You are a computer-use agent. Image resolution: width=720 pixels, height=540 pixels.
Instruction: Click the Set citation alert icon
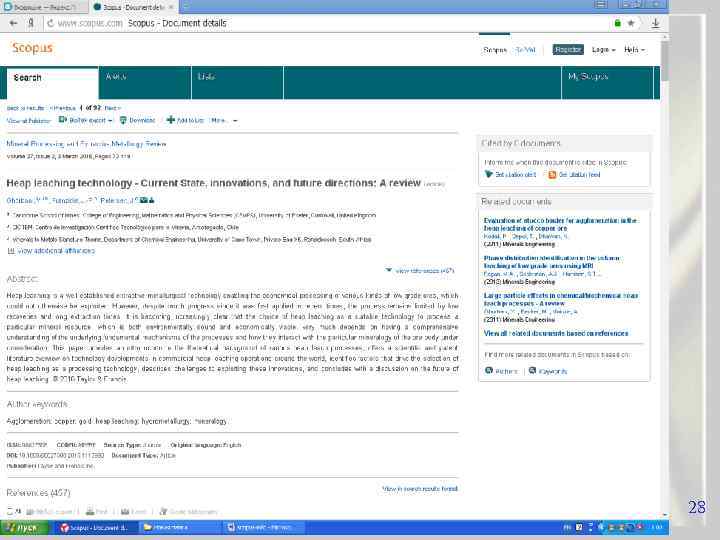click(489, 174)
